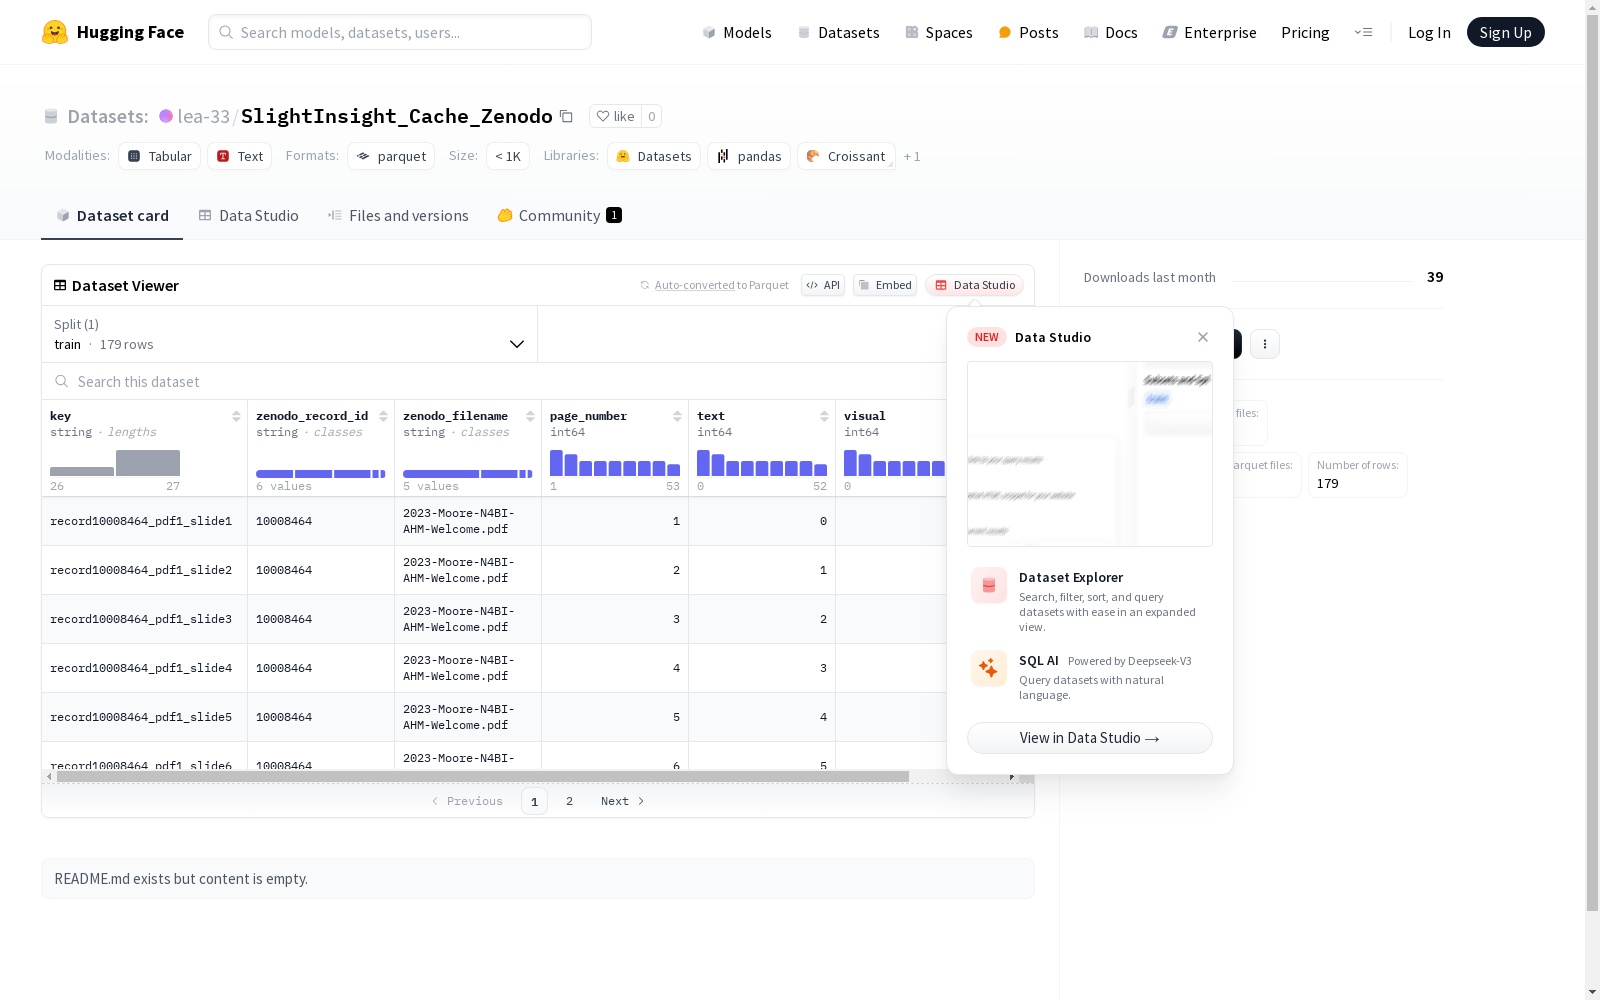This screenshot has width=1600, height=1000.
Task: Select page 1 of the table
Action: coord(534,801)
